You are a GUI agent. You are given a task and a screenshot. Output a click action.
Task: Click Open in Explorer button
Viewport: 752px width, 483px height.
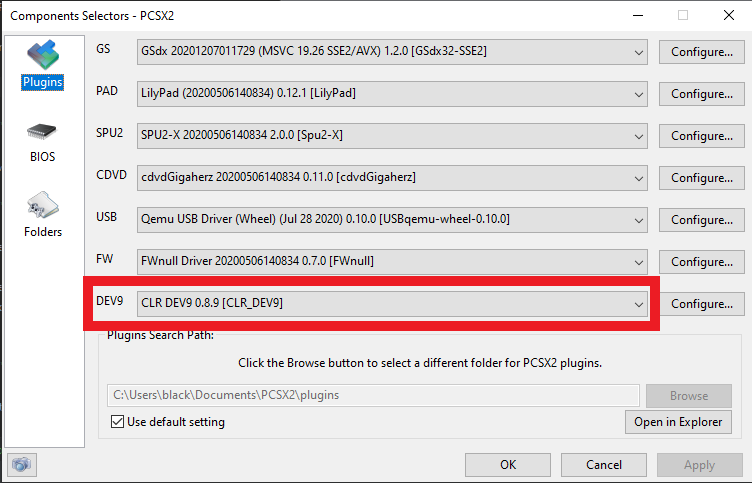(678, 422)
